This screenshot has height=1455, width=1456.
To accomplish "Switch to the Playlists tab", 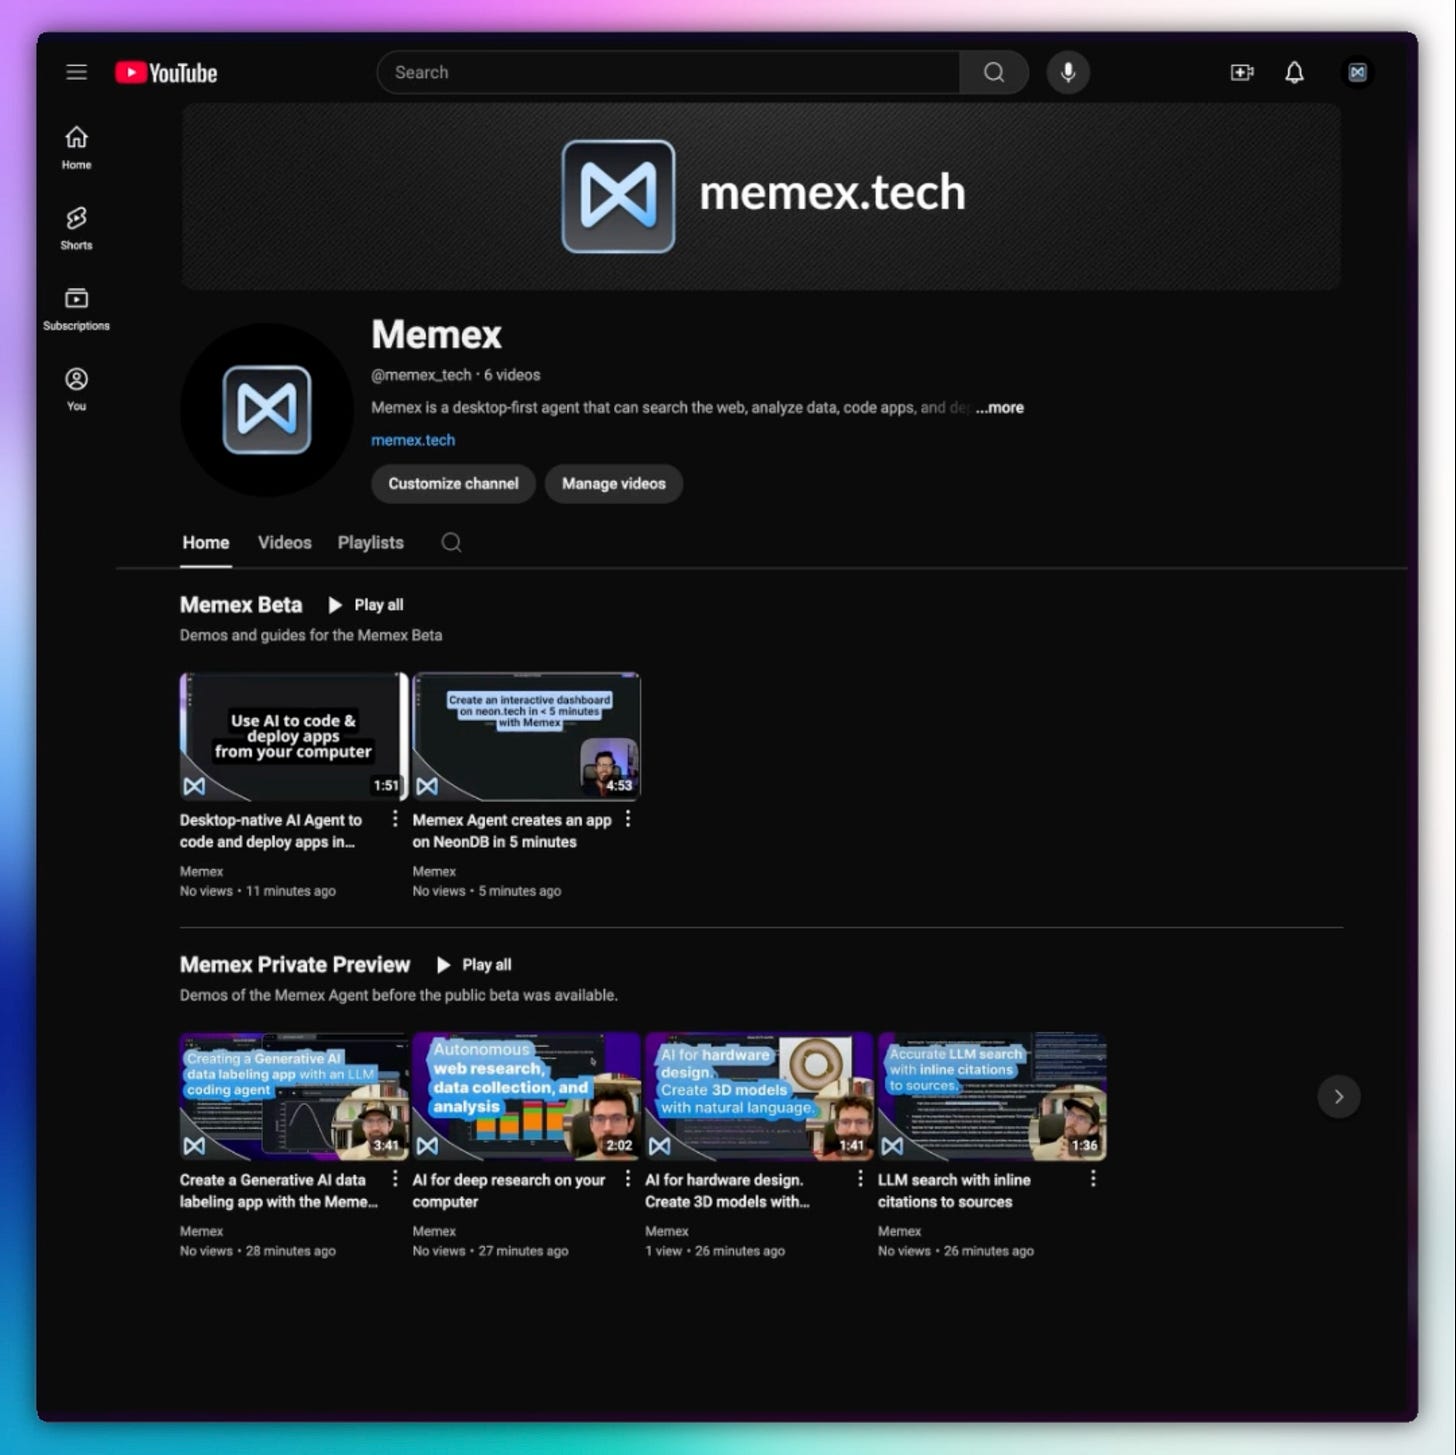I will 371,542.
